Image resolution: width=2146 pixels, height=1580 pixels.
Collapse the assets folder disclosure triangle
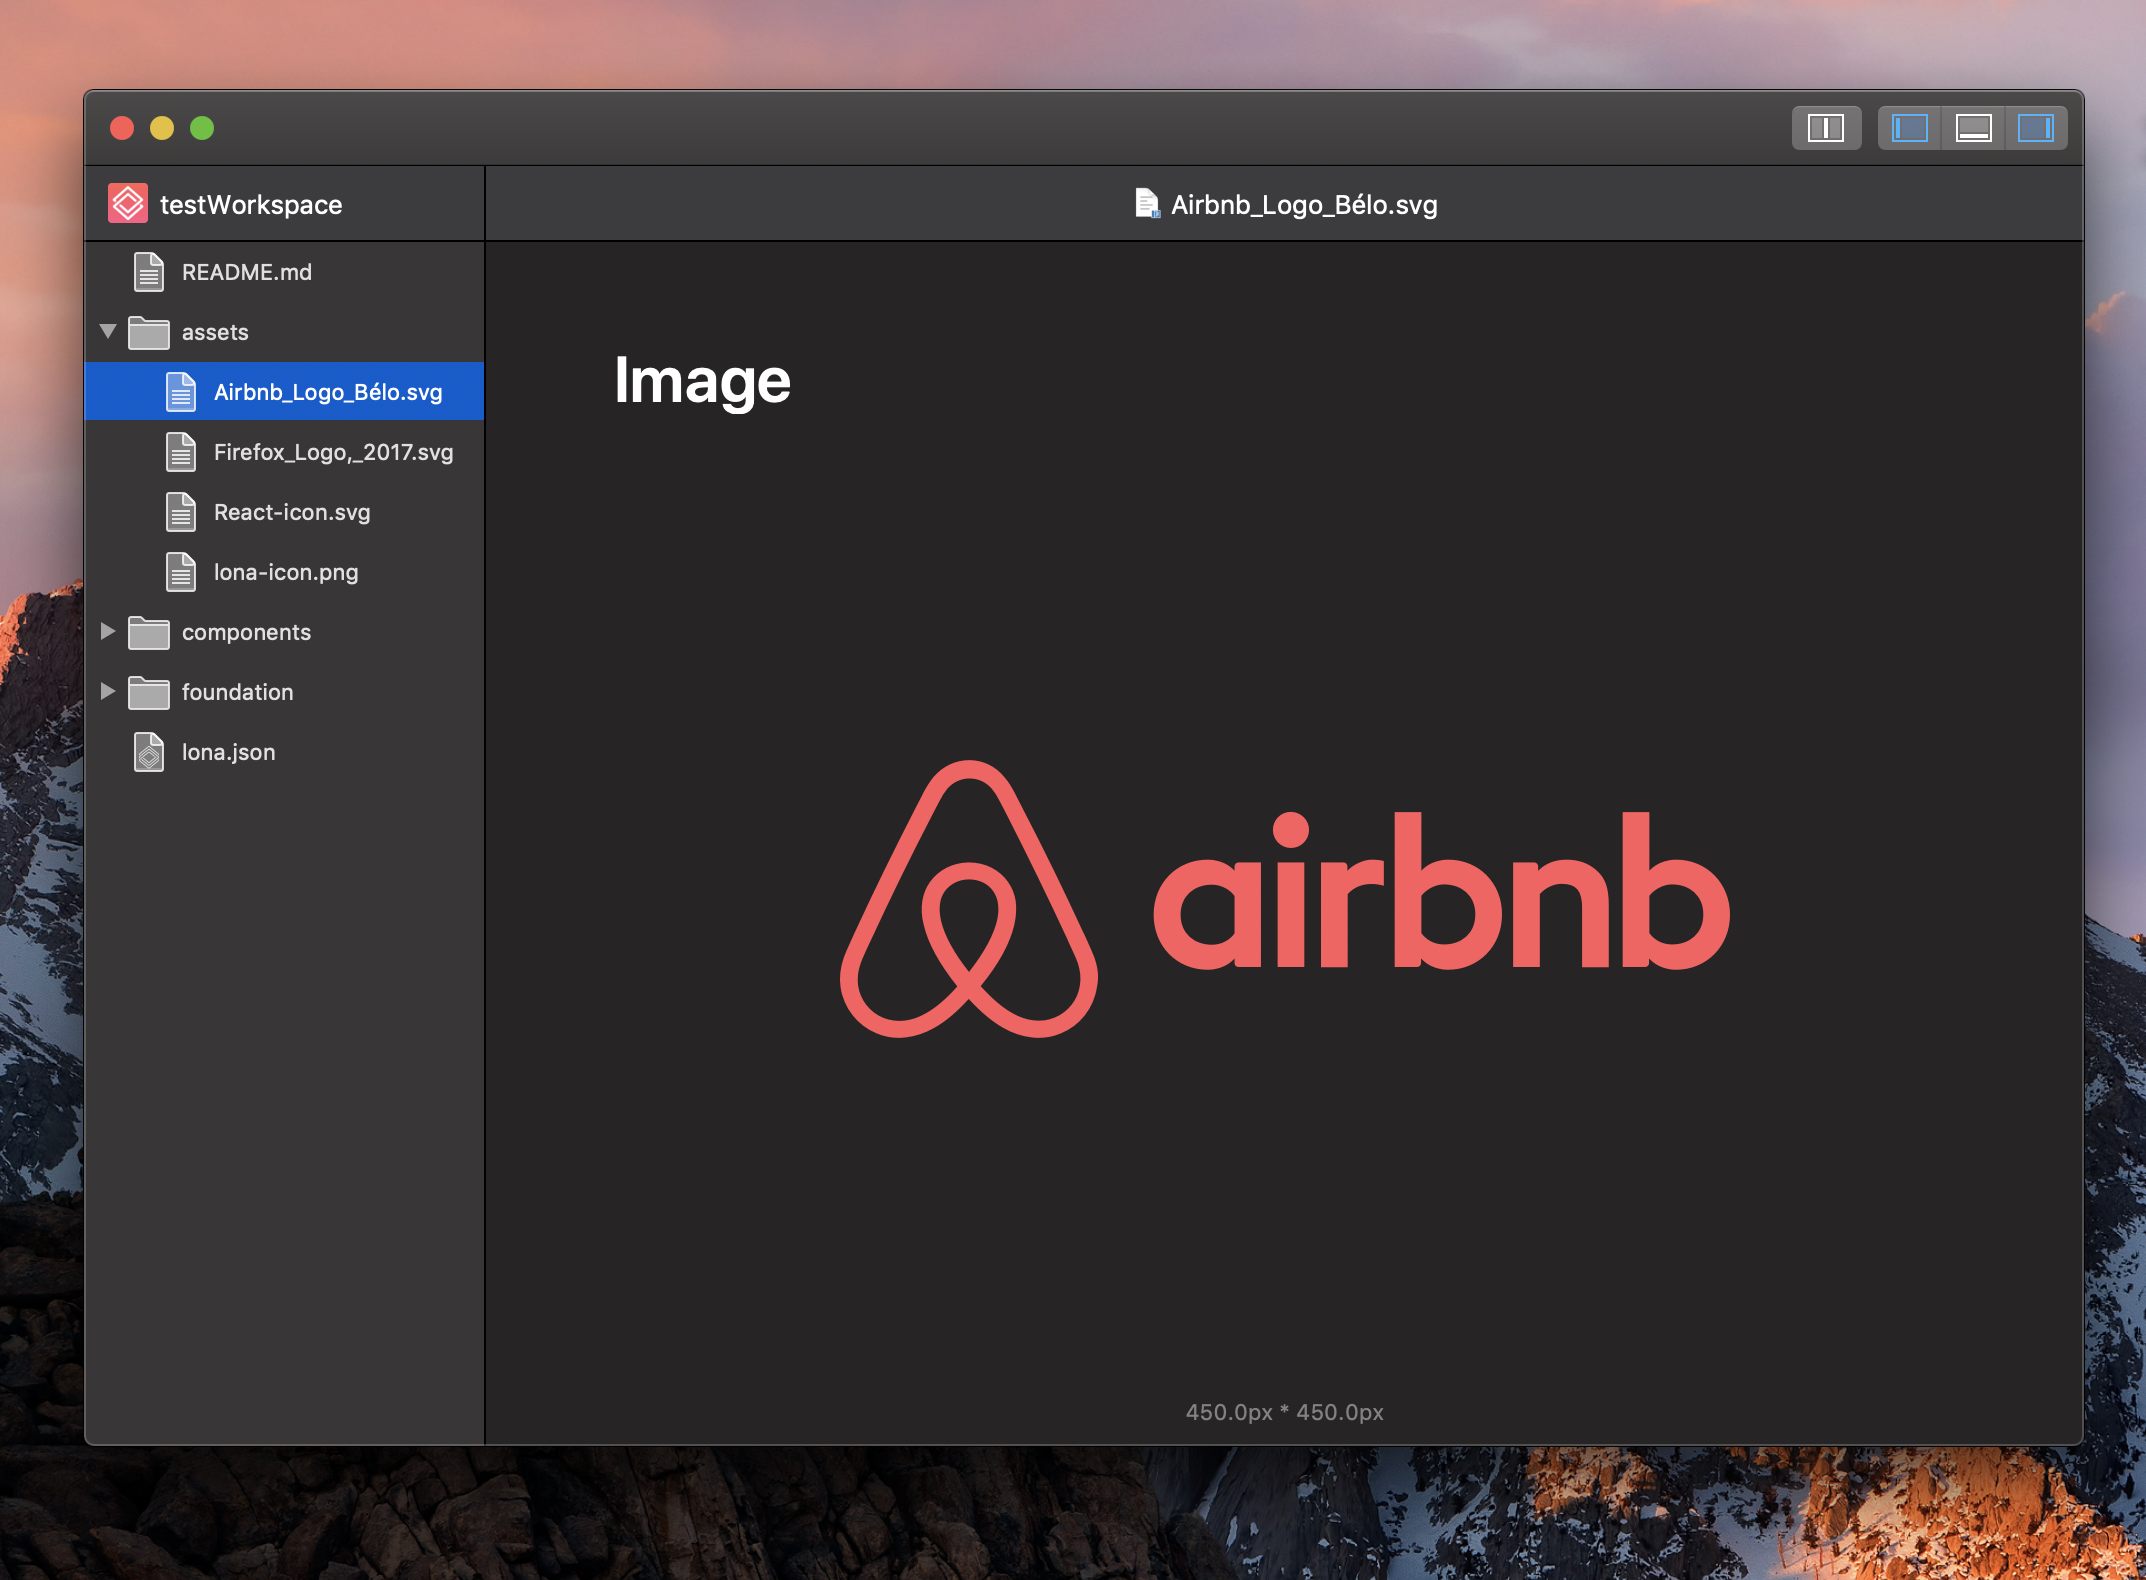click(108, 331)
